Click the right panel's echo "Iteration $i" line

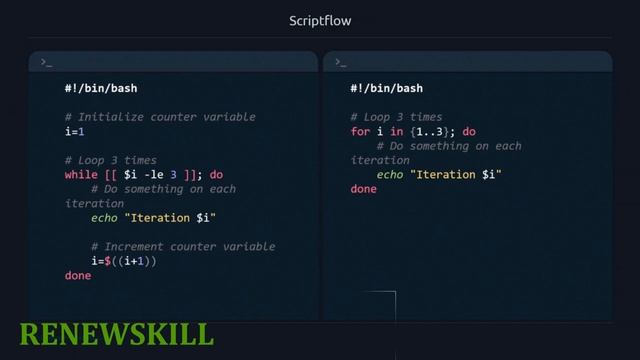(x=439, y=175)
